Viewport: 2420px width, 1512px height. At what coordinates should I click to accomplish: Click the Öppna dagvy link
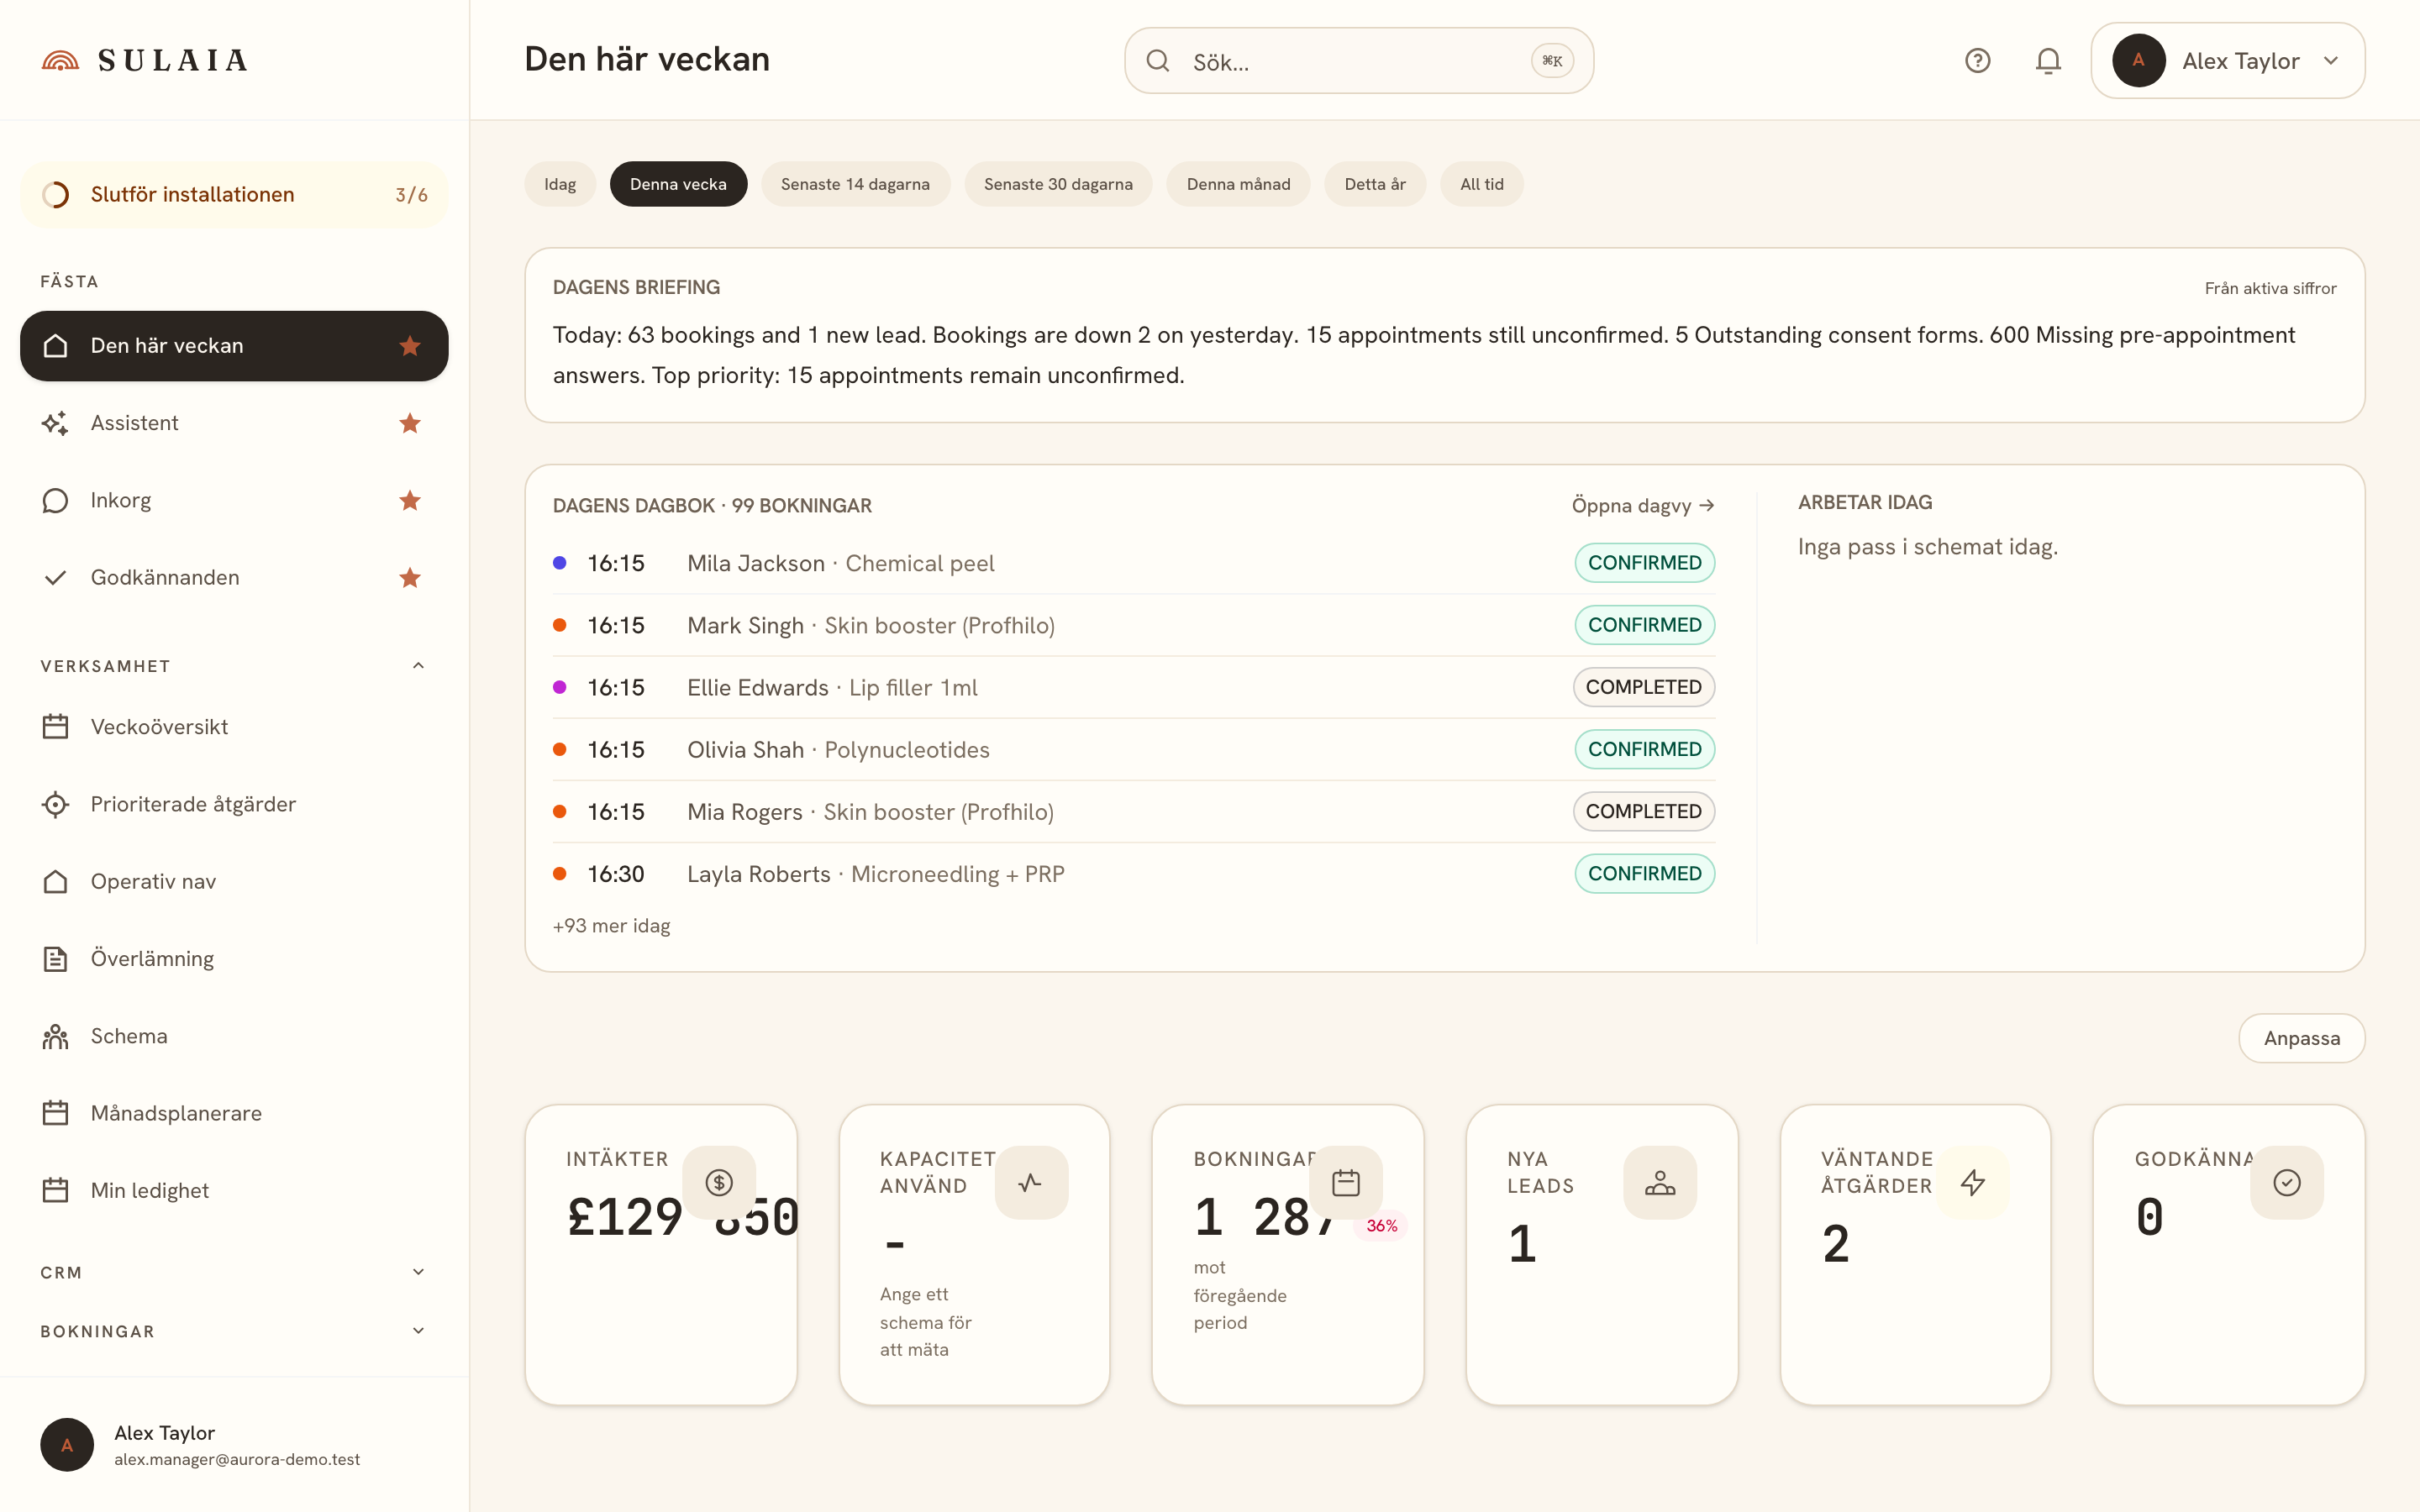click(1643, 505)
